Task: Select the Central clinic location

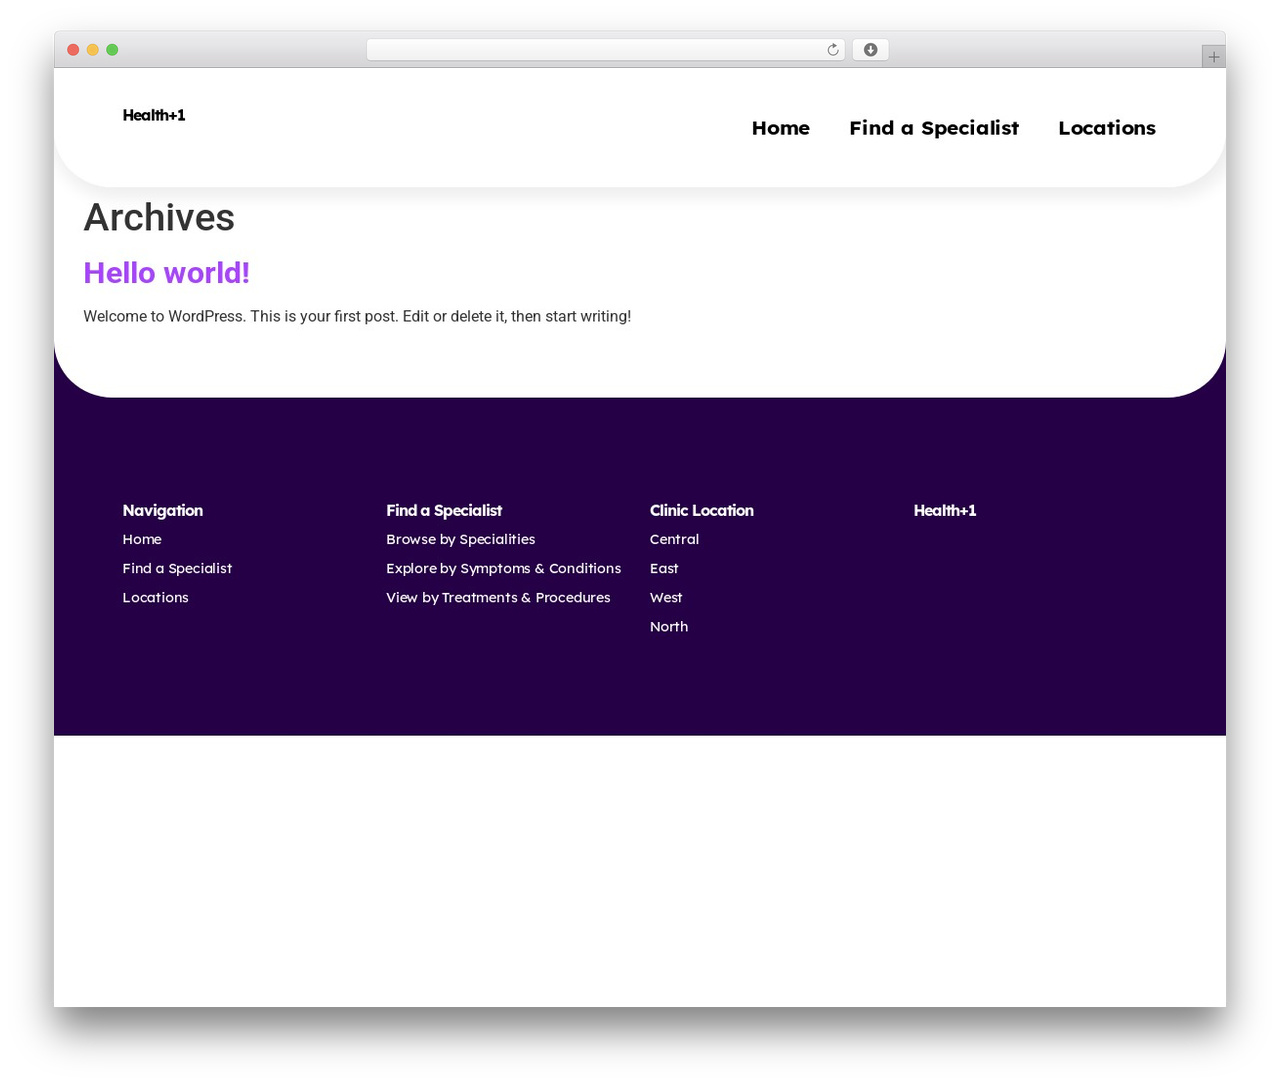Action: 674,539
